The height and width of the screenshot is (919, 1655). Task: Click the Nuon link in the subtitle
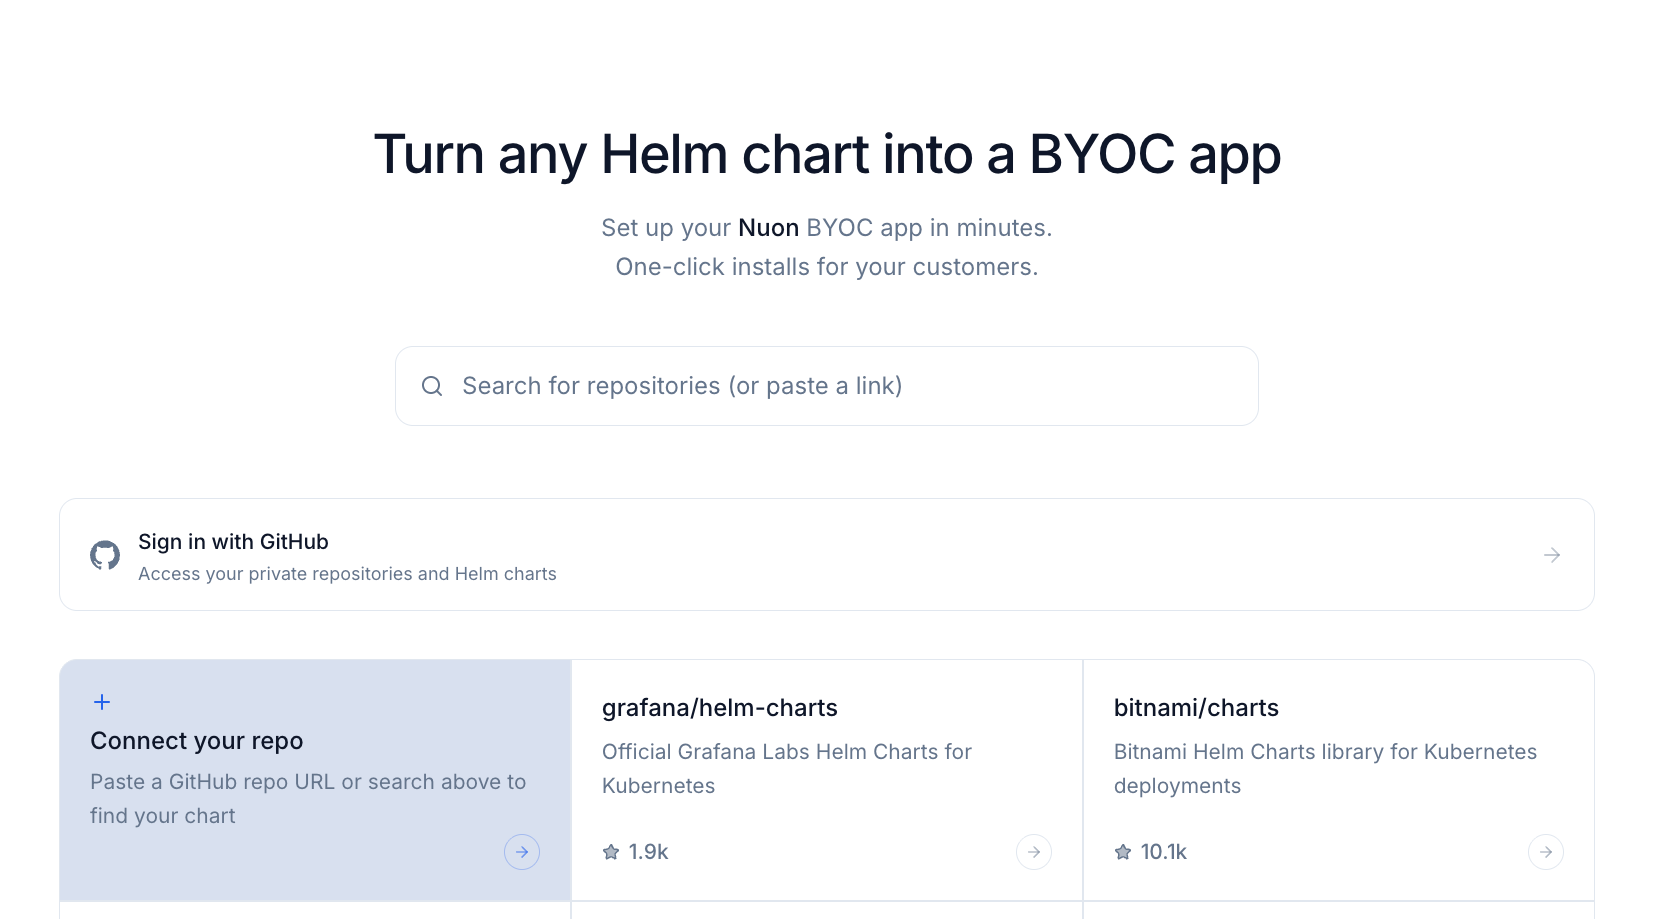768,228
